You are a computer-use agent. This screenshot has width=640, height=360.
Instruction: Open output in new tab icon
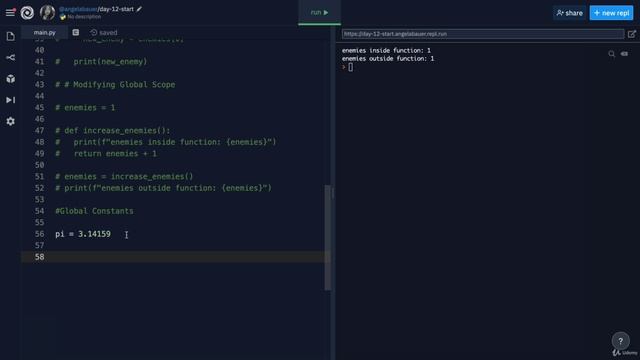[632, 34]
